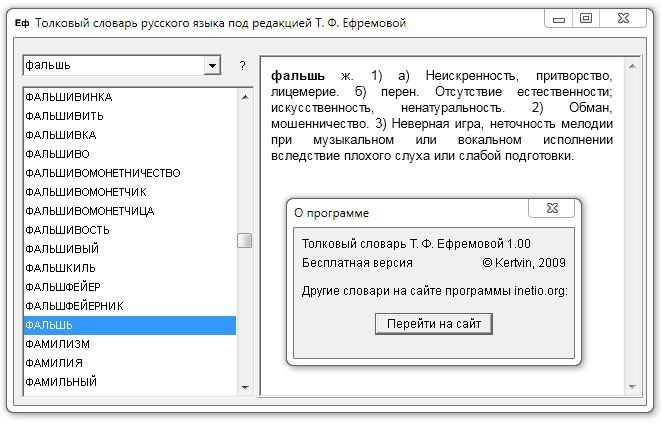This screenshot has height=425, width=662.
Task: Click the © Kertvin, 2009 text
Action: [524, 263]
